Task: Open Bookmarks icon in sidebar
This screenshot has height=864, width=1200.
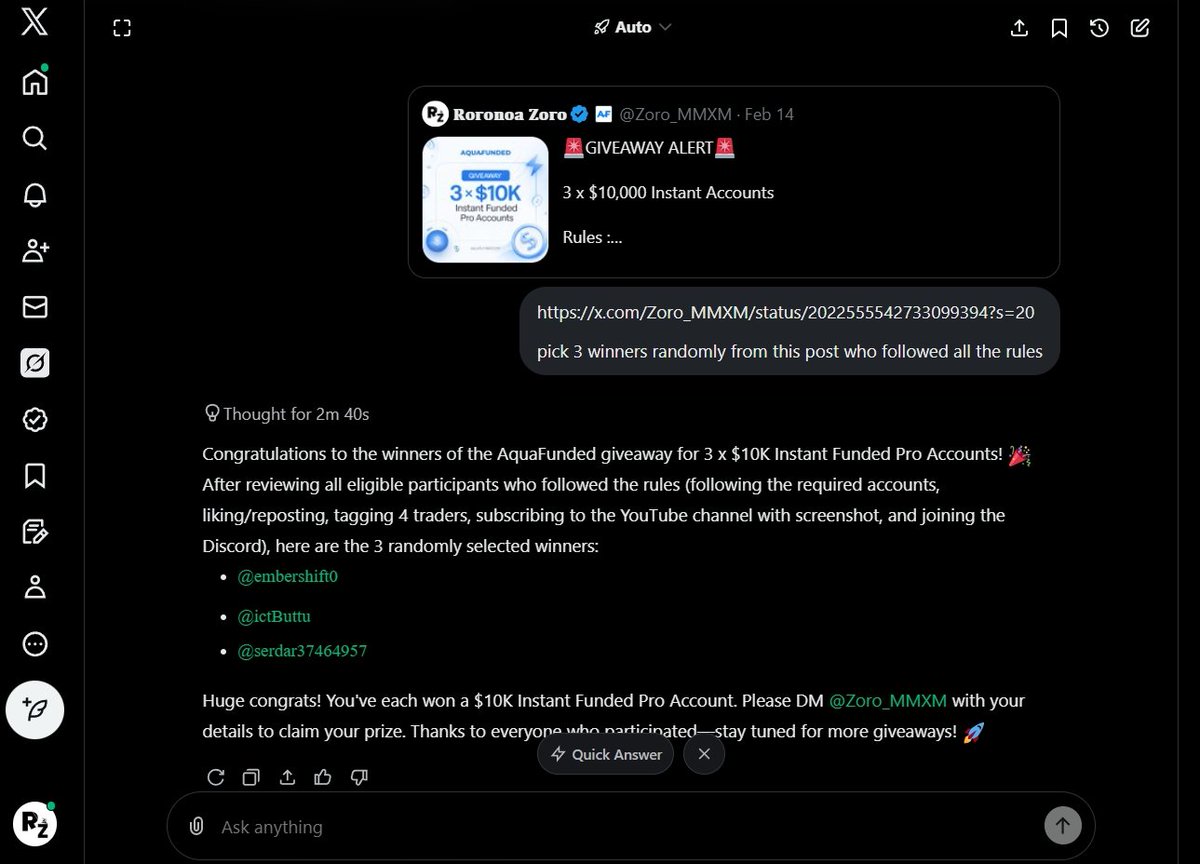Action: tap(35, 476)
